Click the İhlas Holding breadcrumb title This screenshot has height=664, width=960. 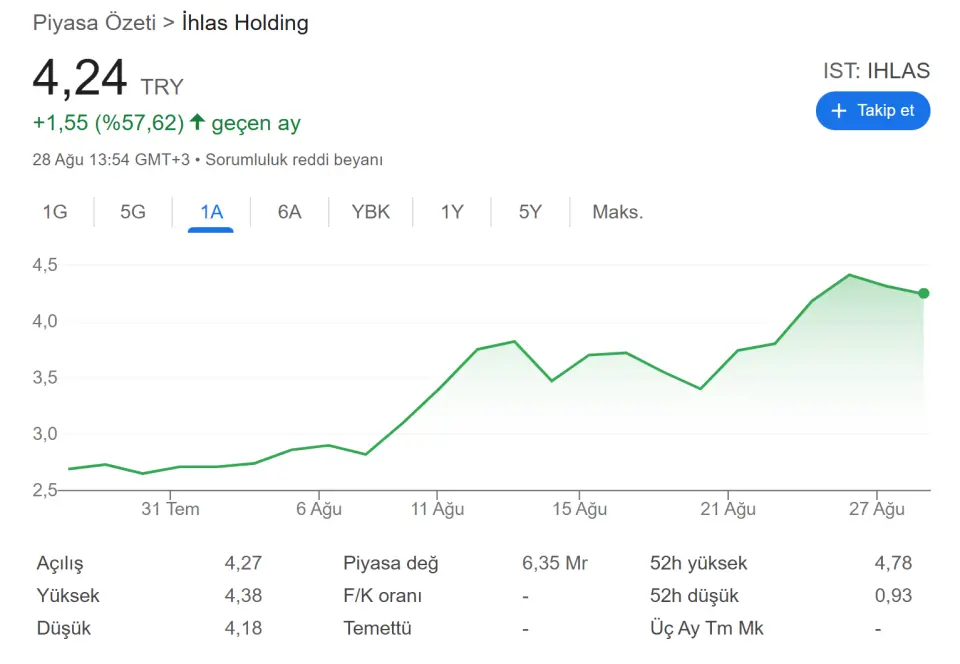pos(245,23)
